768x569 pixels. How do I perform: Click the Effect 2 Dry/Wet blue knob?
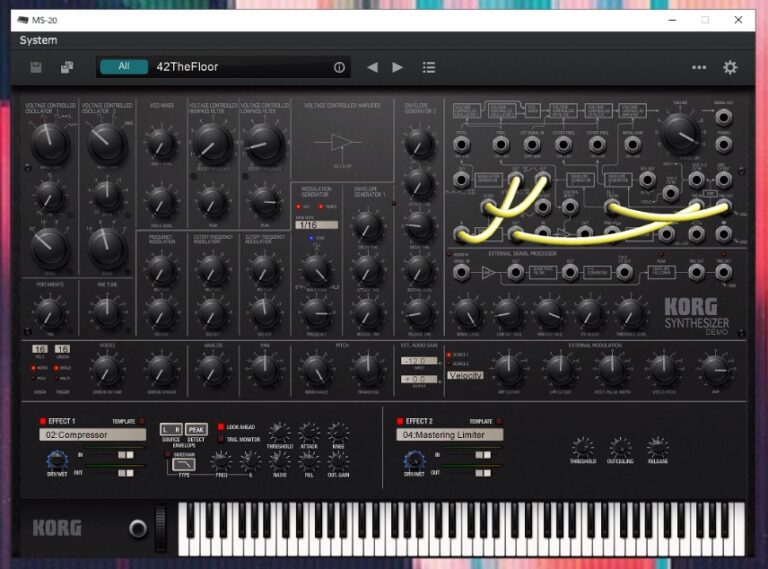(x=414, y=460)
